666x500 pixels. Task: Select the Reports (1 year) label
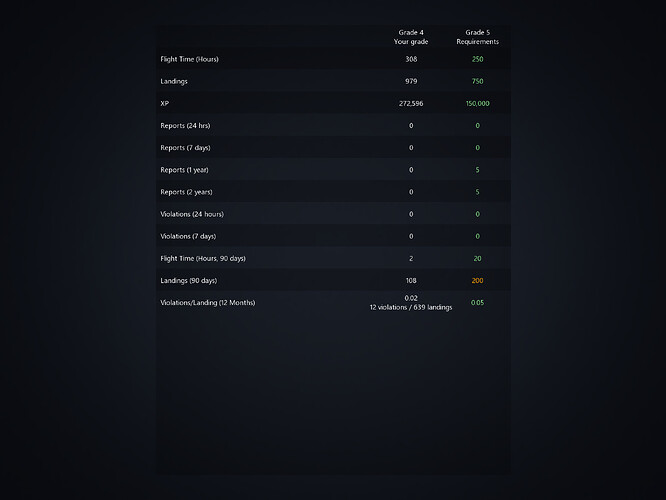pos(184,170)
